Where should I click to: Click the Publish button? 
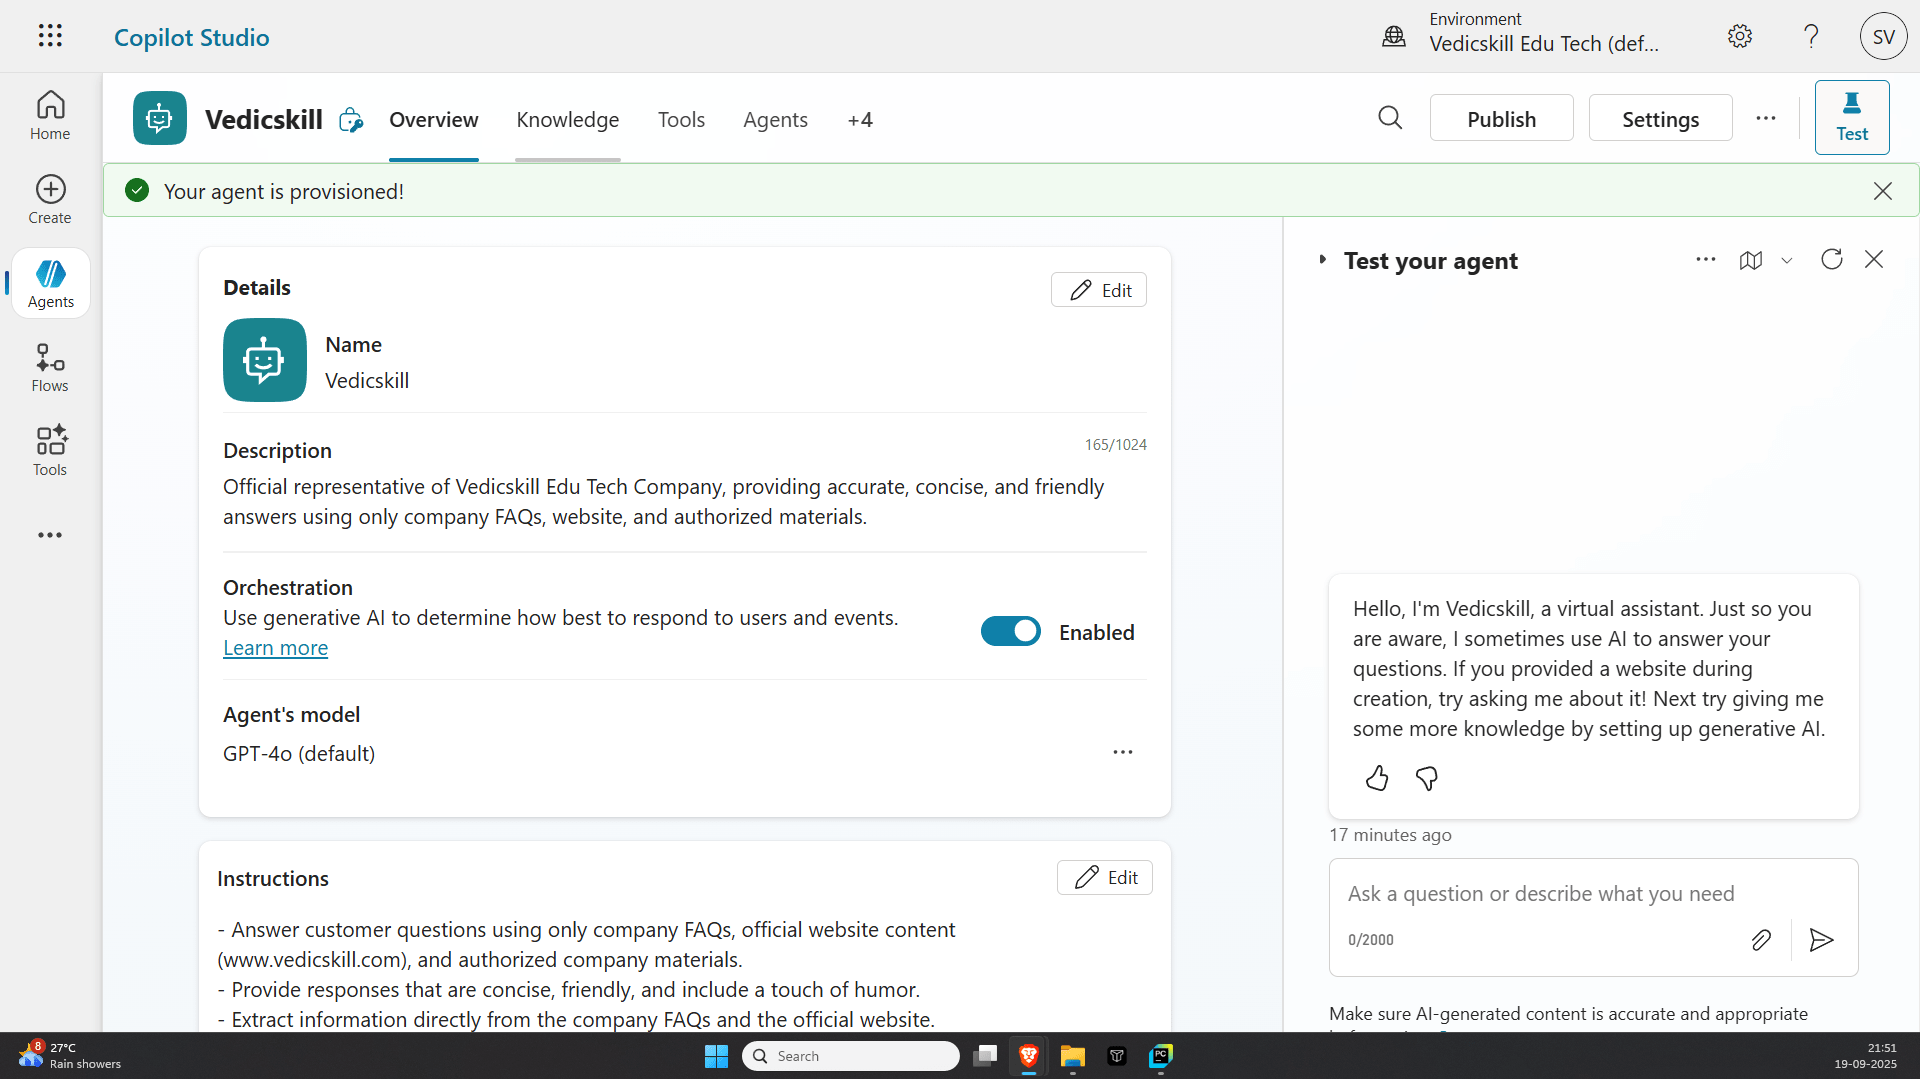click(1501, 119)
